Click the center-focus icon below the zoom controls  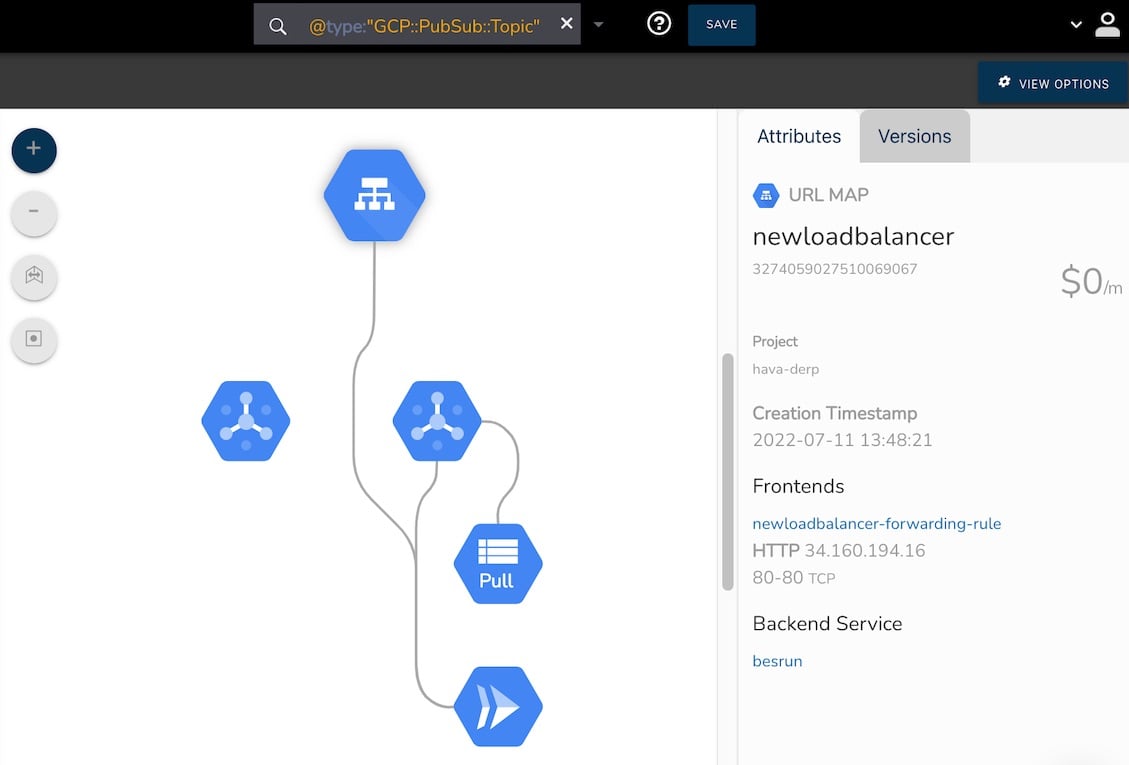click(34, 340)
